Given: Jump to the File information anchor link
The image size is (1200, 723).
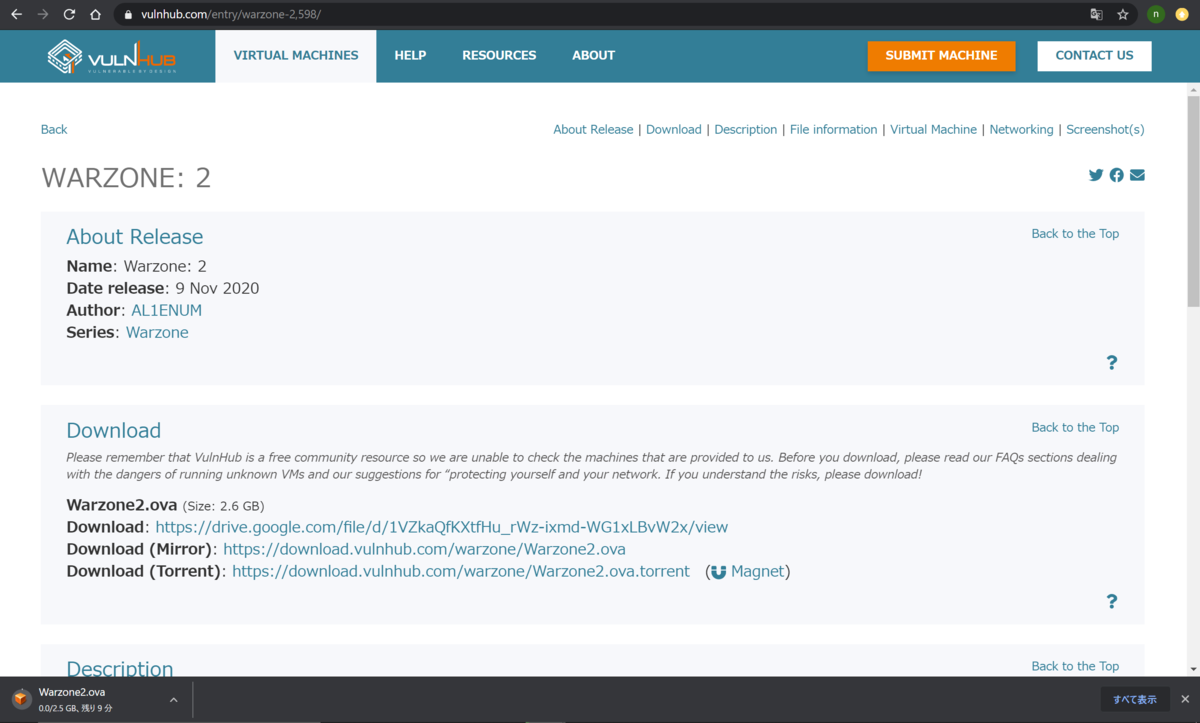Looking at the screenshot, I should point(833,129).
